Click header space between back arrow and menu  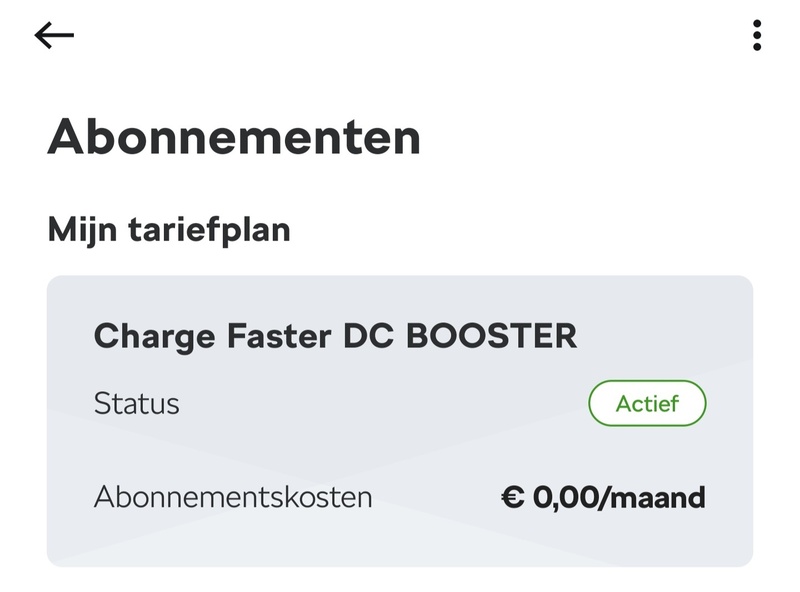coord(400,36)
